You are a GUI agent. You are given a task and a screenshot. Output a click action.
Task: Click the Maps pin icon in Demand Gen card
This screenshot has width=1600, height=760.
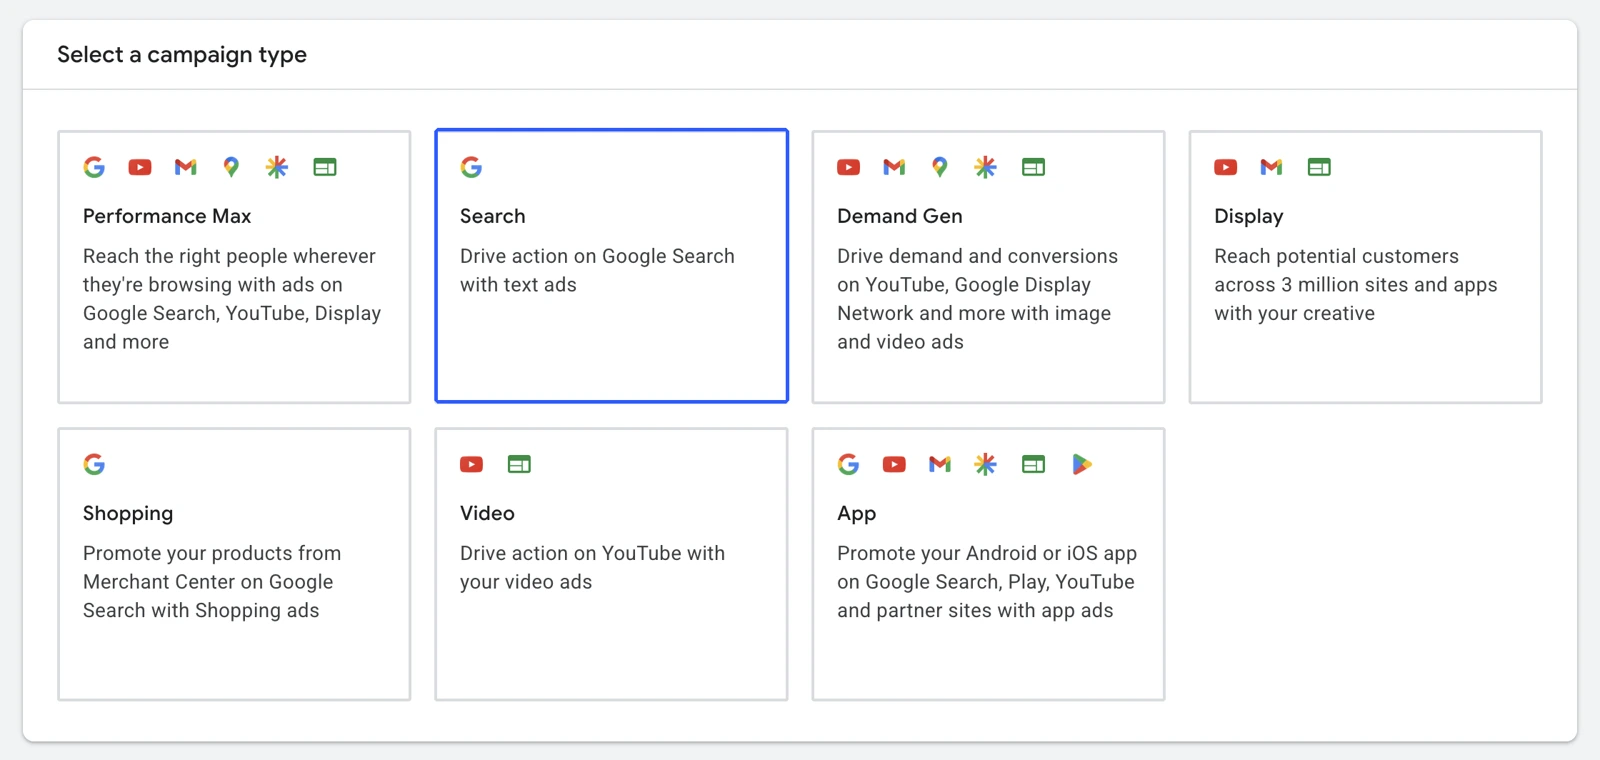tap(940, 167)
